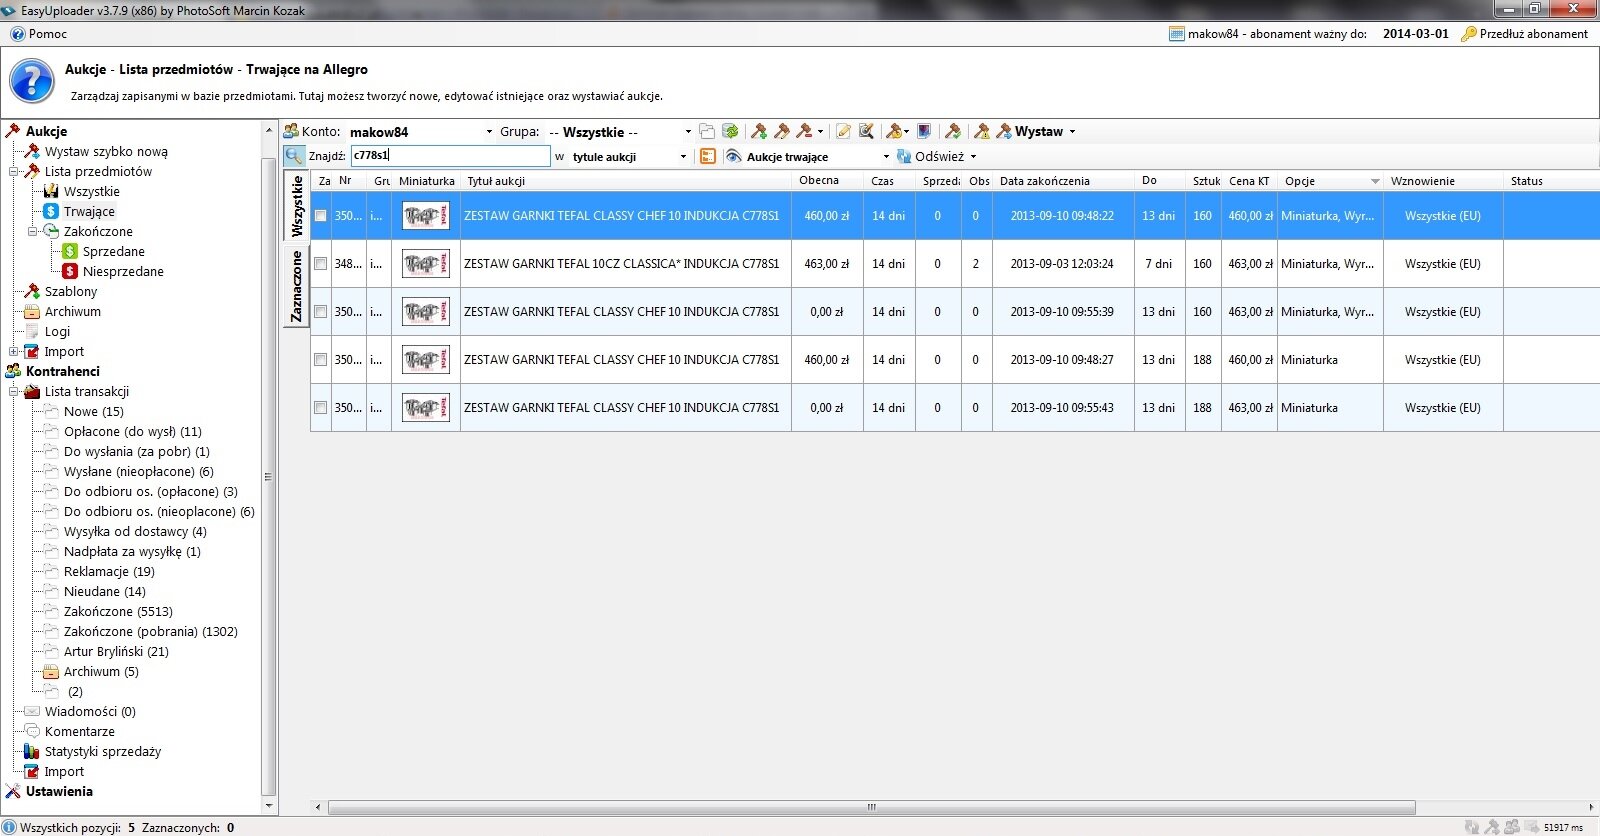Viewport: 1600px width, 836px height.
Task: Click the Wystaw button
Action: click(1038, 132)
